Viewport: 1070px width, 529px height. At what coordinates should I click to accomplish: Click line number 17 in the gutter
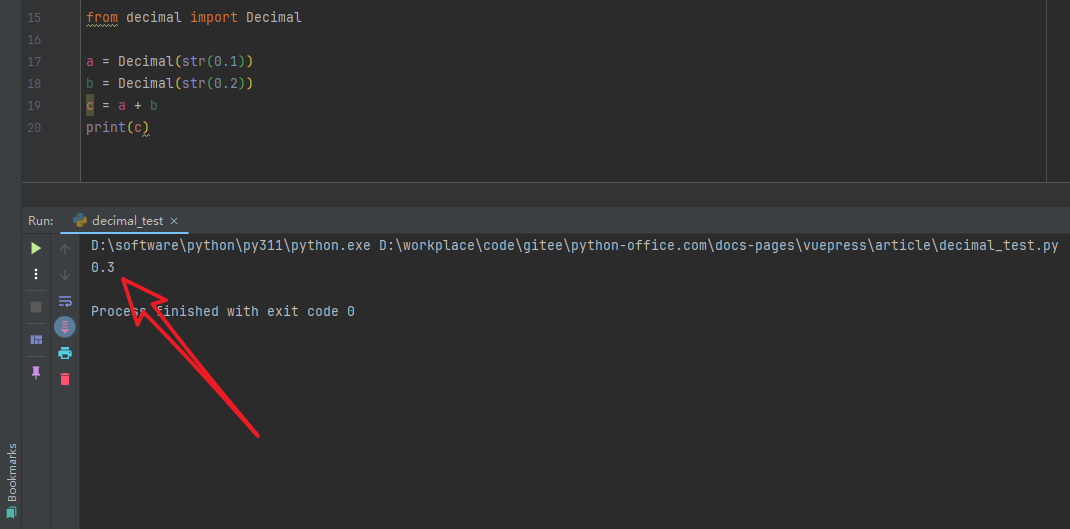(x=35, y=62)
